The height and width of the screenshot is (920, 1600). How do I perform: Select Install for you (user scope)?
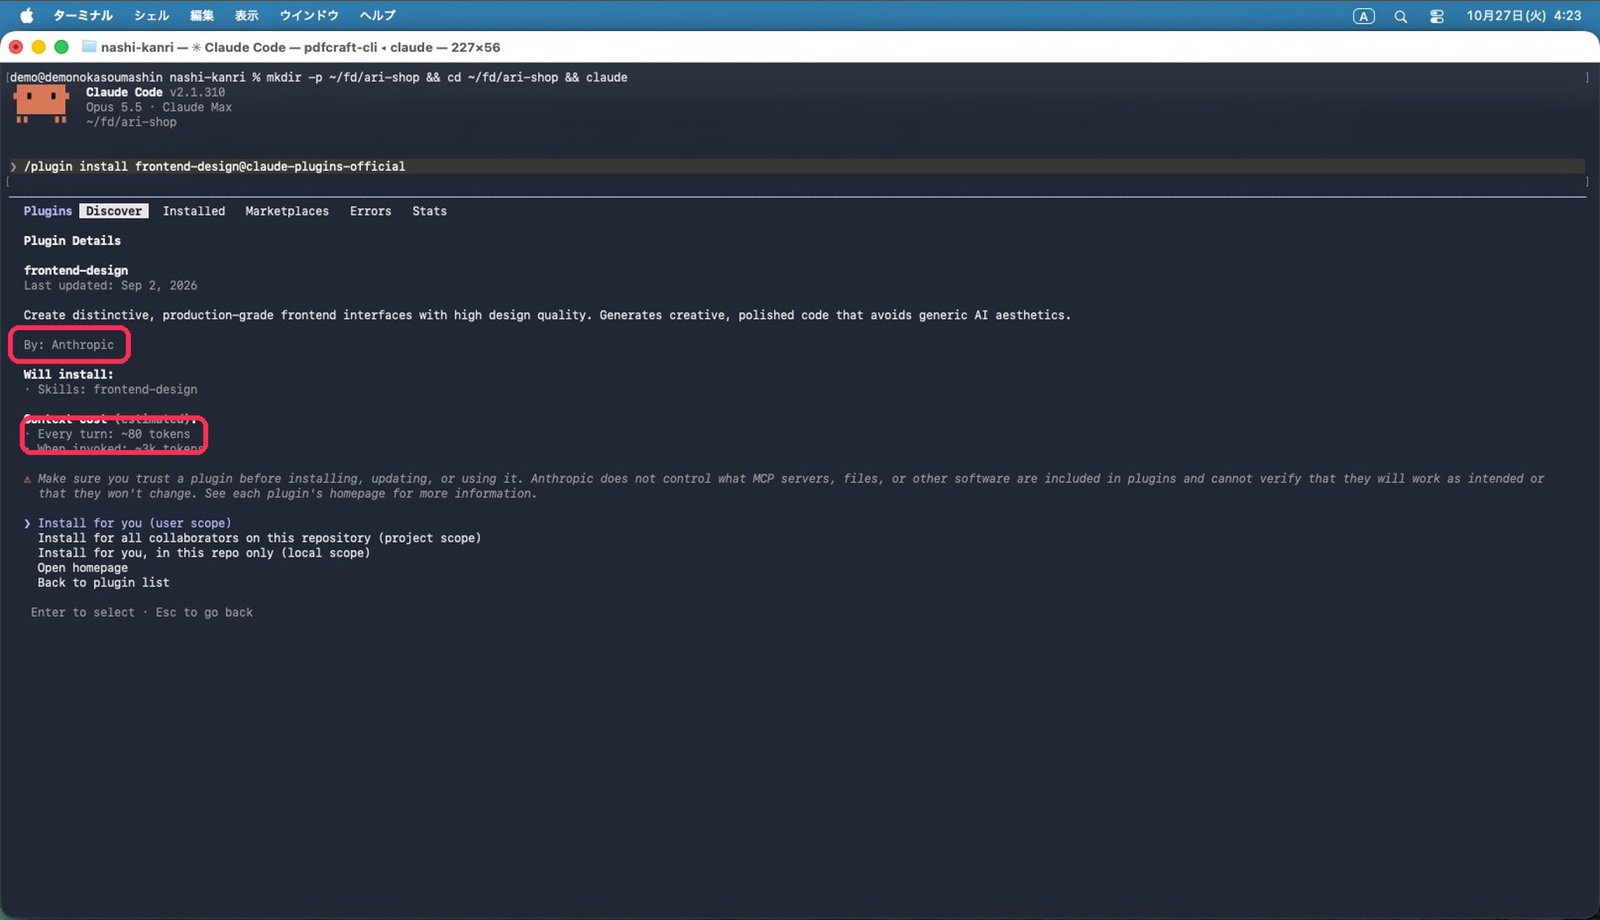(x=134, y=523)
